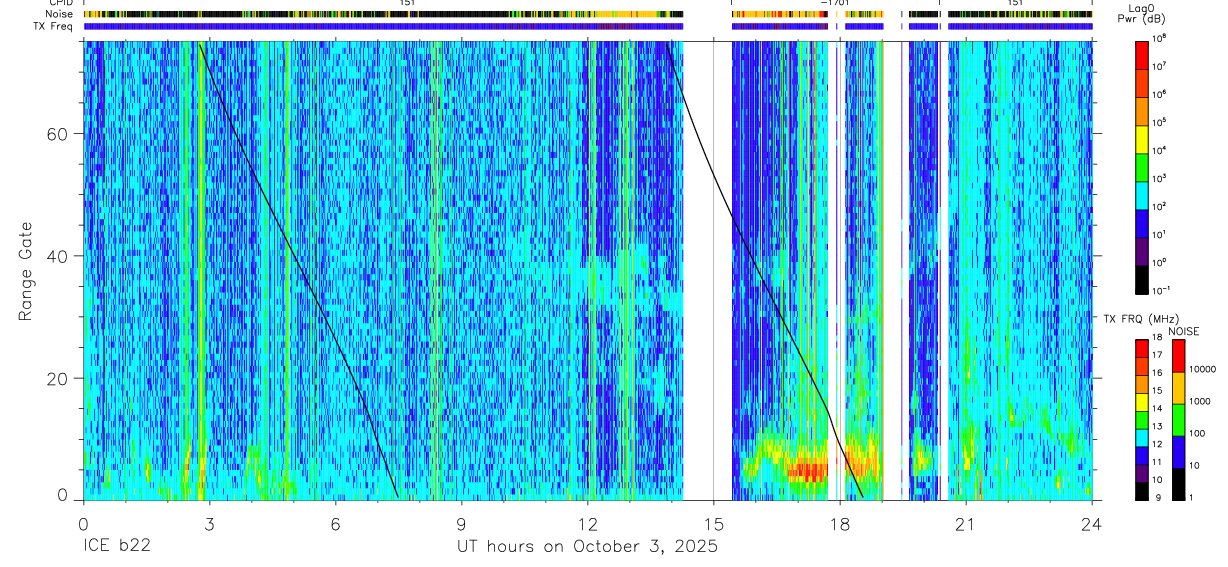The height and width of the screenshot is (567, 1228).
Task: Click the '1000' label on NOISE legend
Action: tap(1202, 401)
